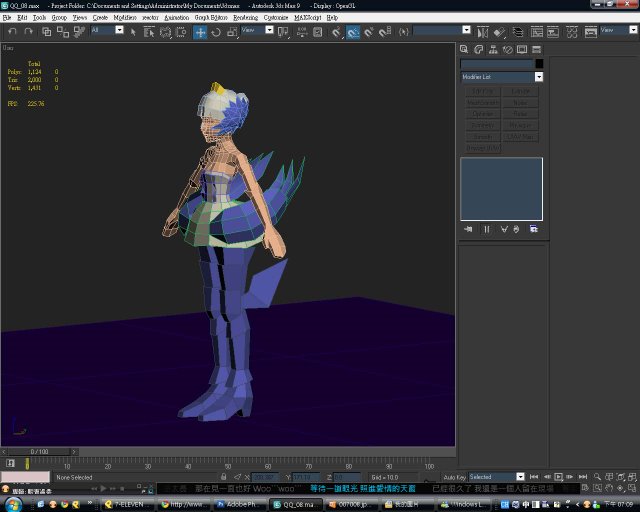640x512 pixels.
Task: Open the Utilities panel tab
Action: pyautogui.click(x=535, y=50)
